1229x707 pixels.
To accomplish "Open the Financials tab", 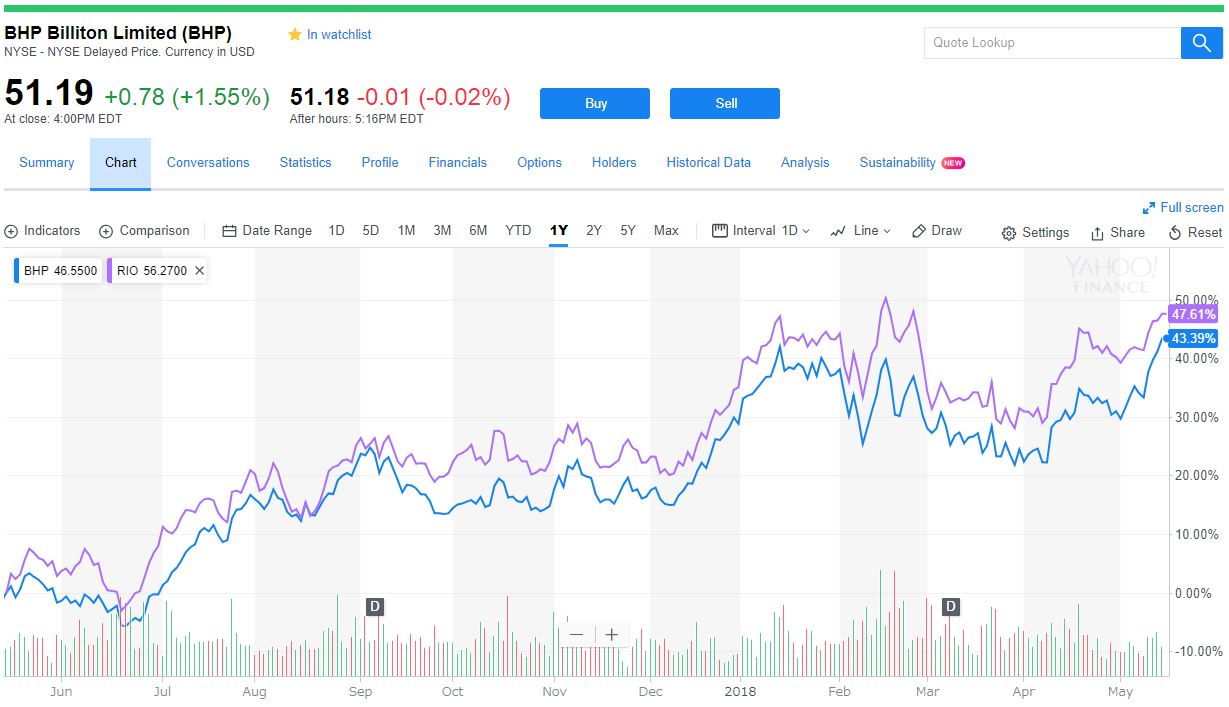I will [458, 163].
